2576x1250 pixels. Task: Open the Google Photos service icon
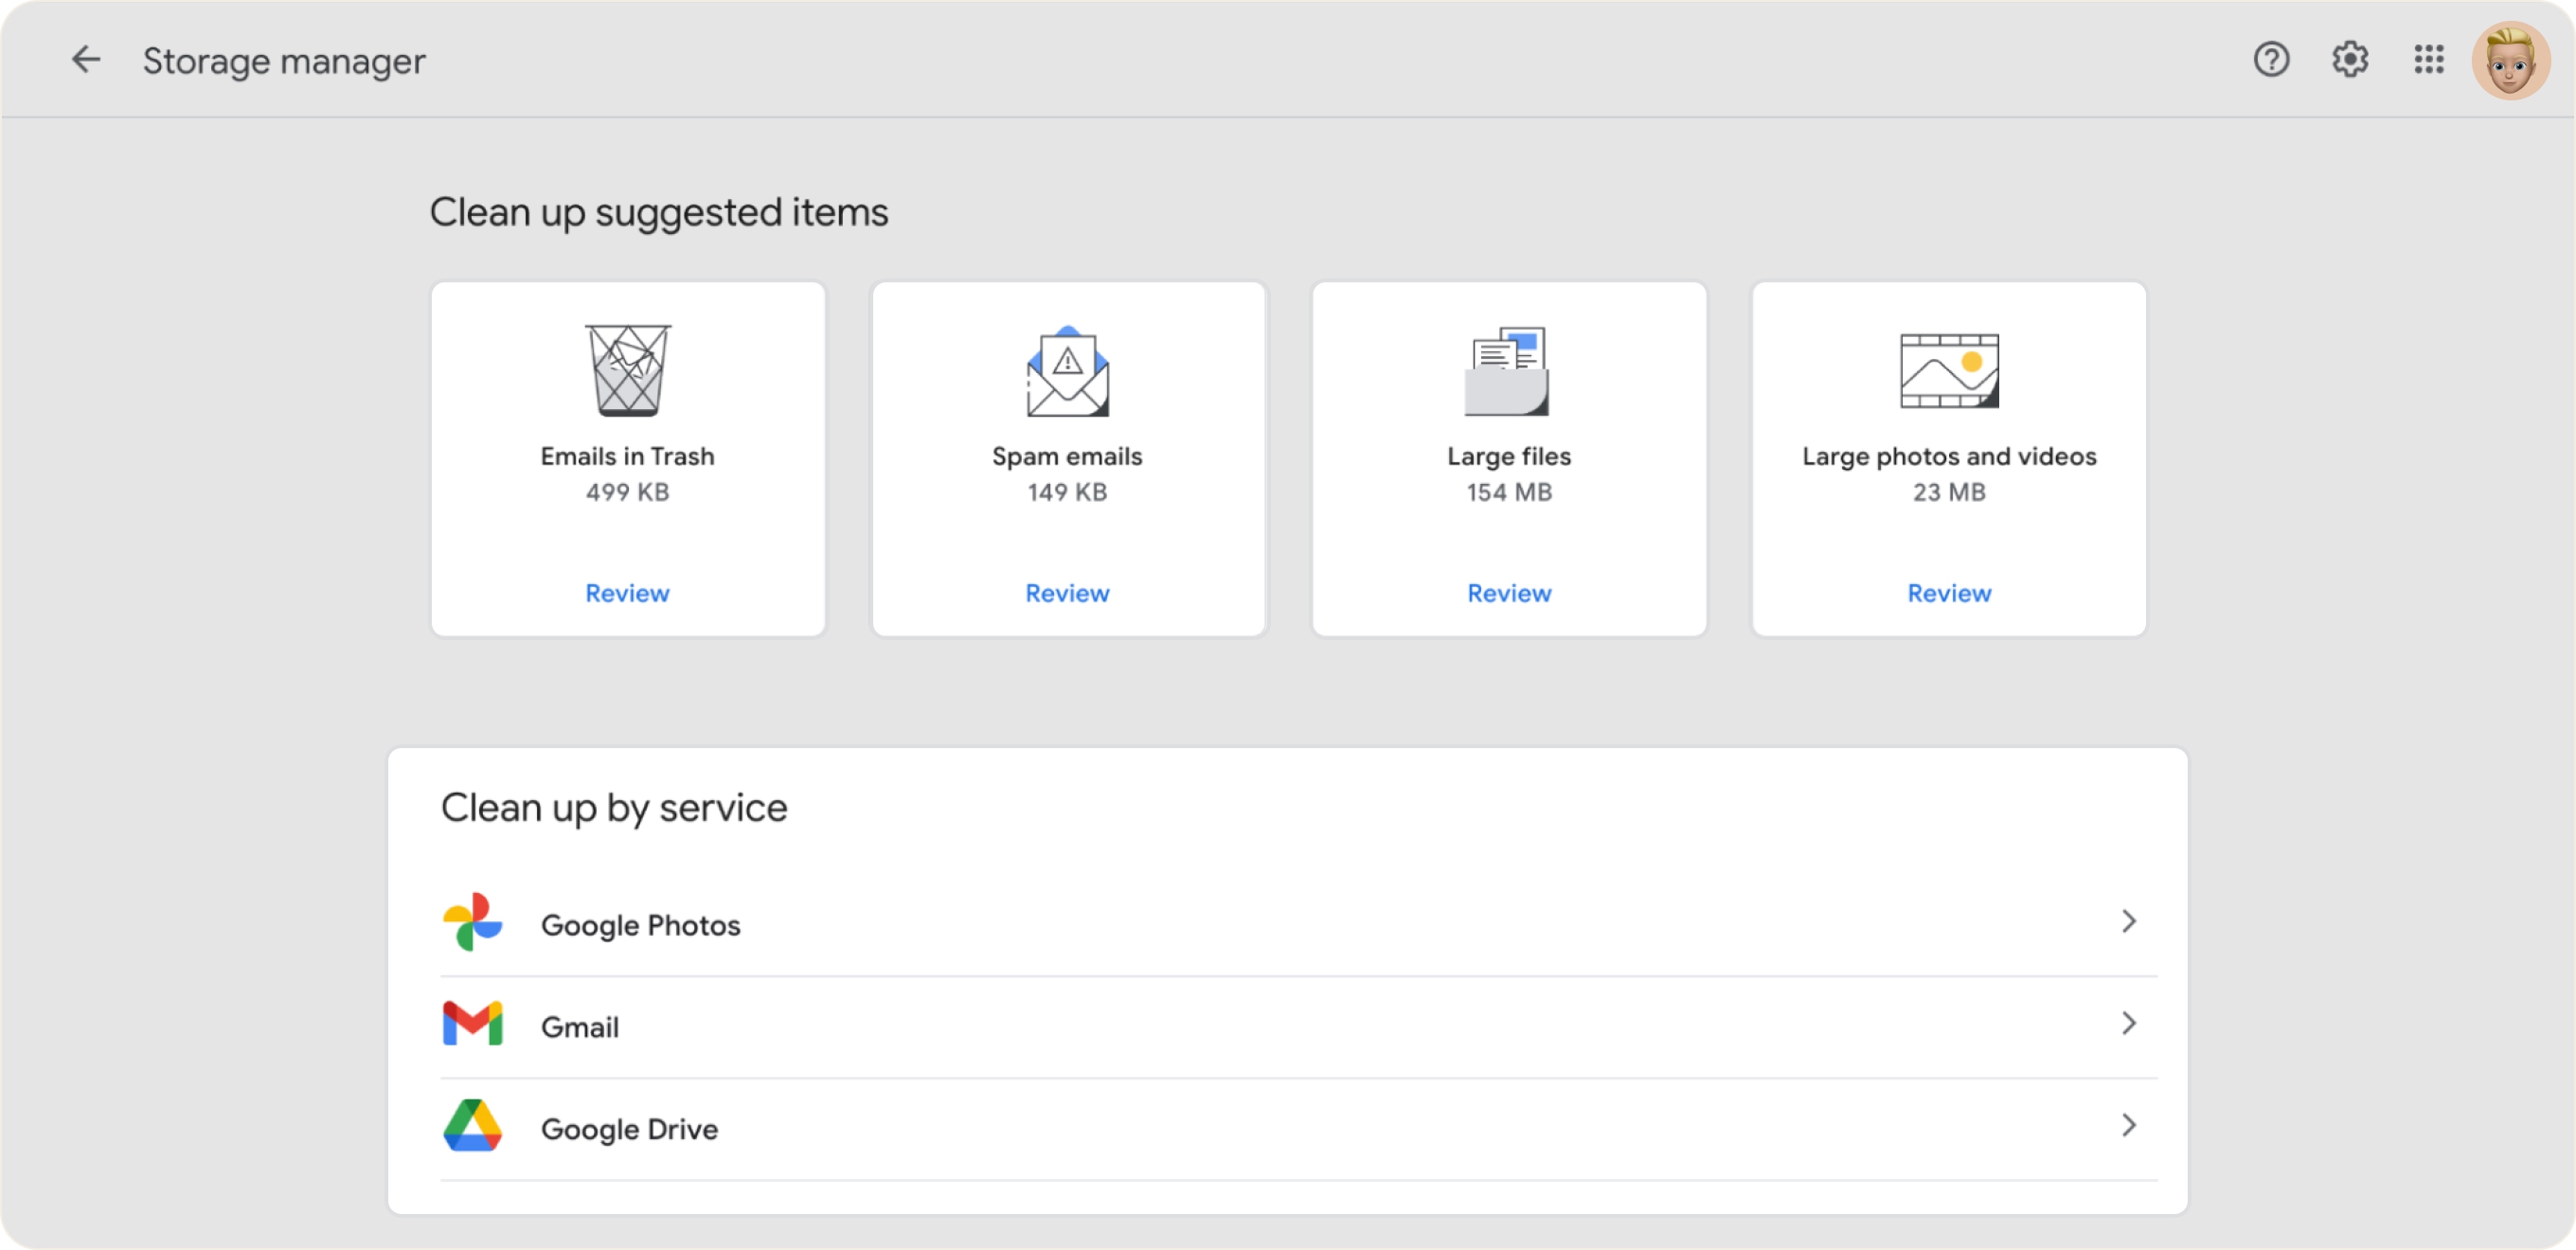(471, 922)
